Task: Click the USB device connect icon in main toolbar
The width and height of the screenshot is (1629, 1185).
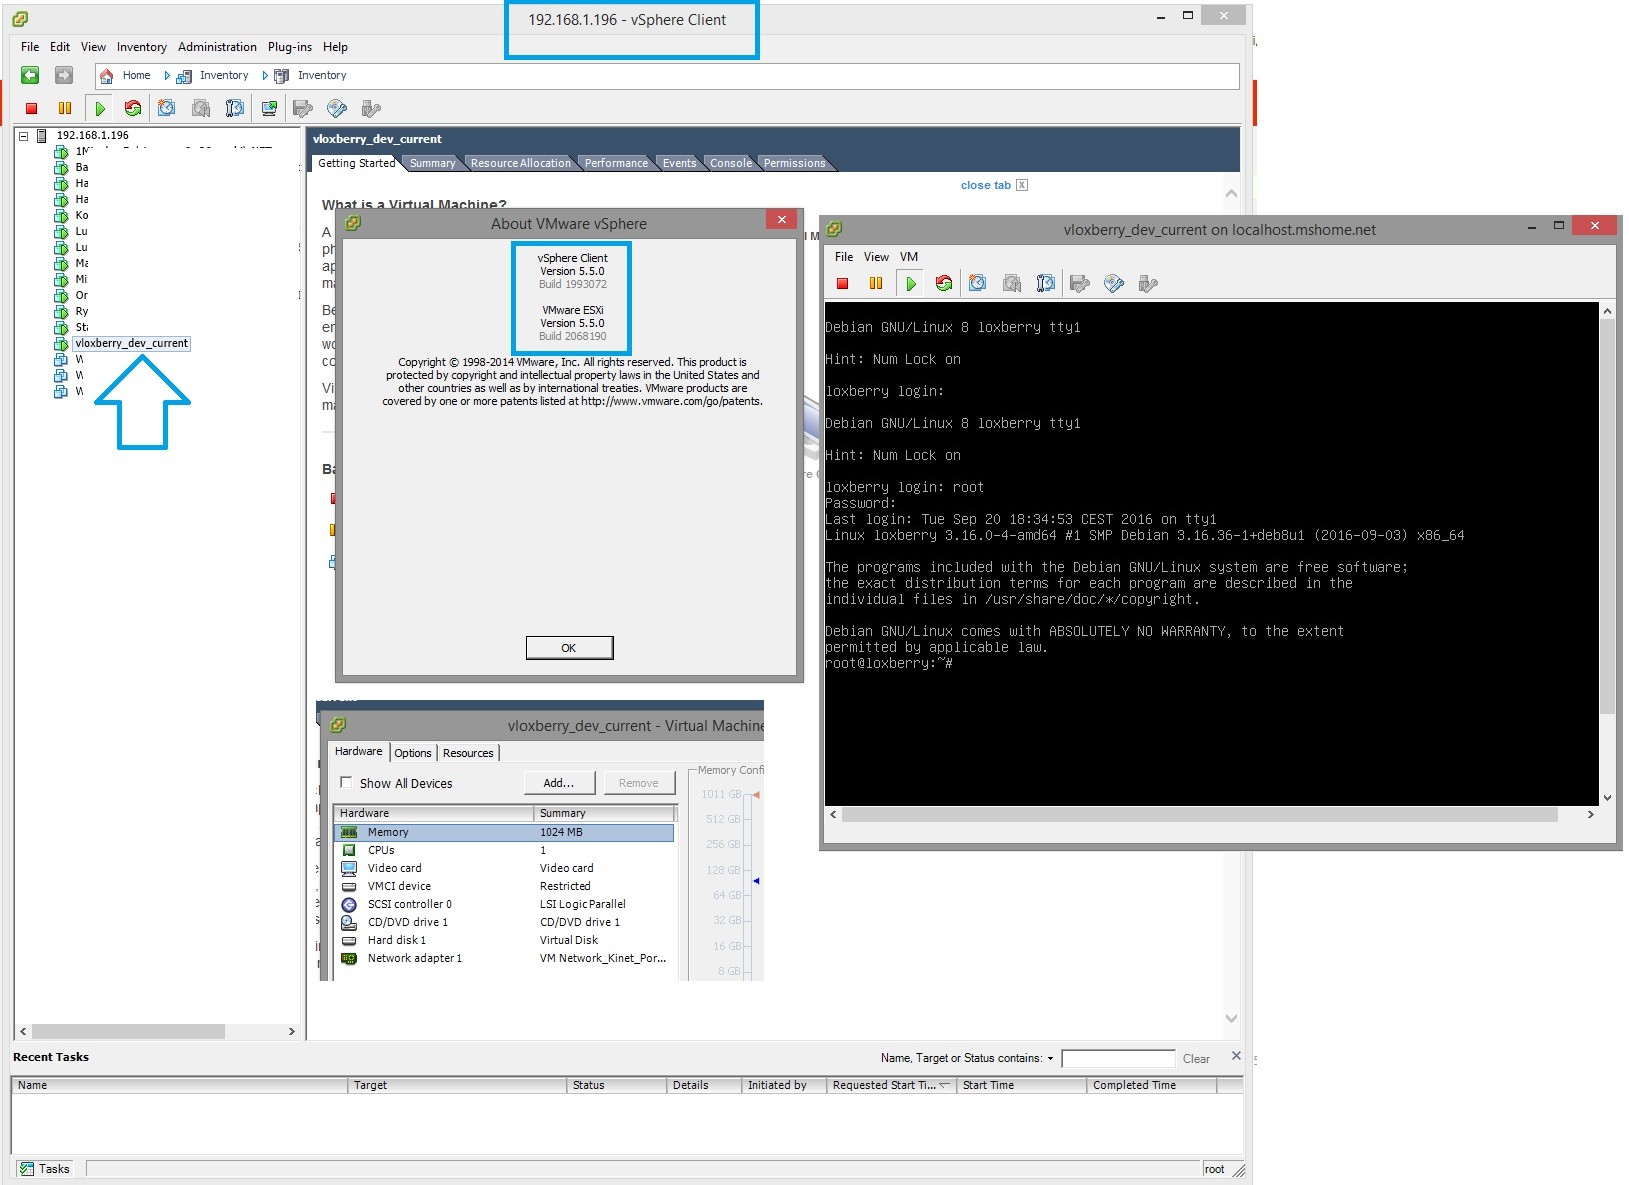Action: (x=371, y=108)
